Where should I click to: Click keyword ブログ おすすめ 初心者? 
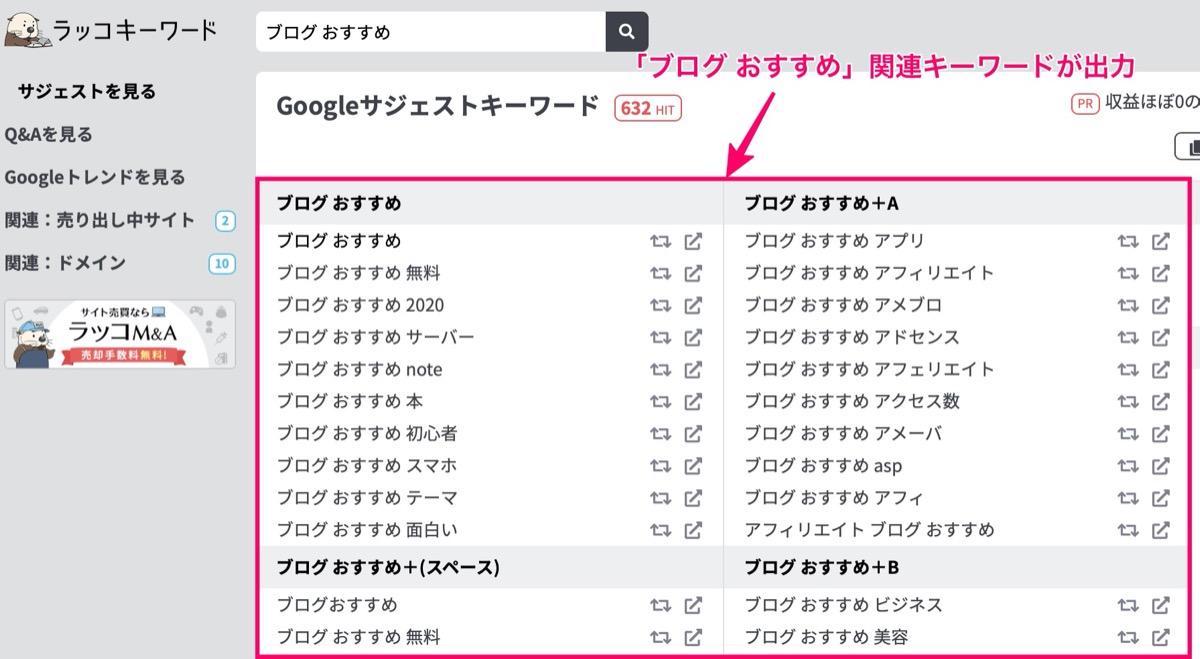(367, 433)
